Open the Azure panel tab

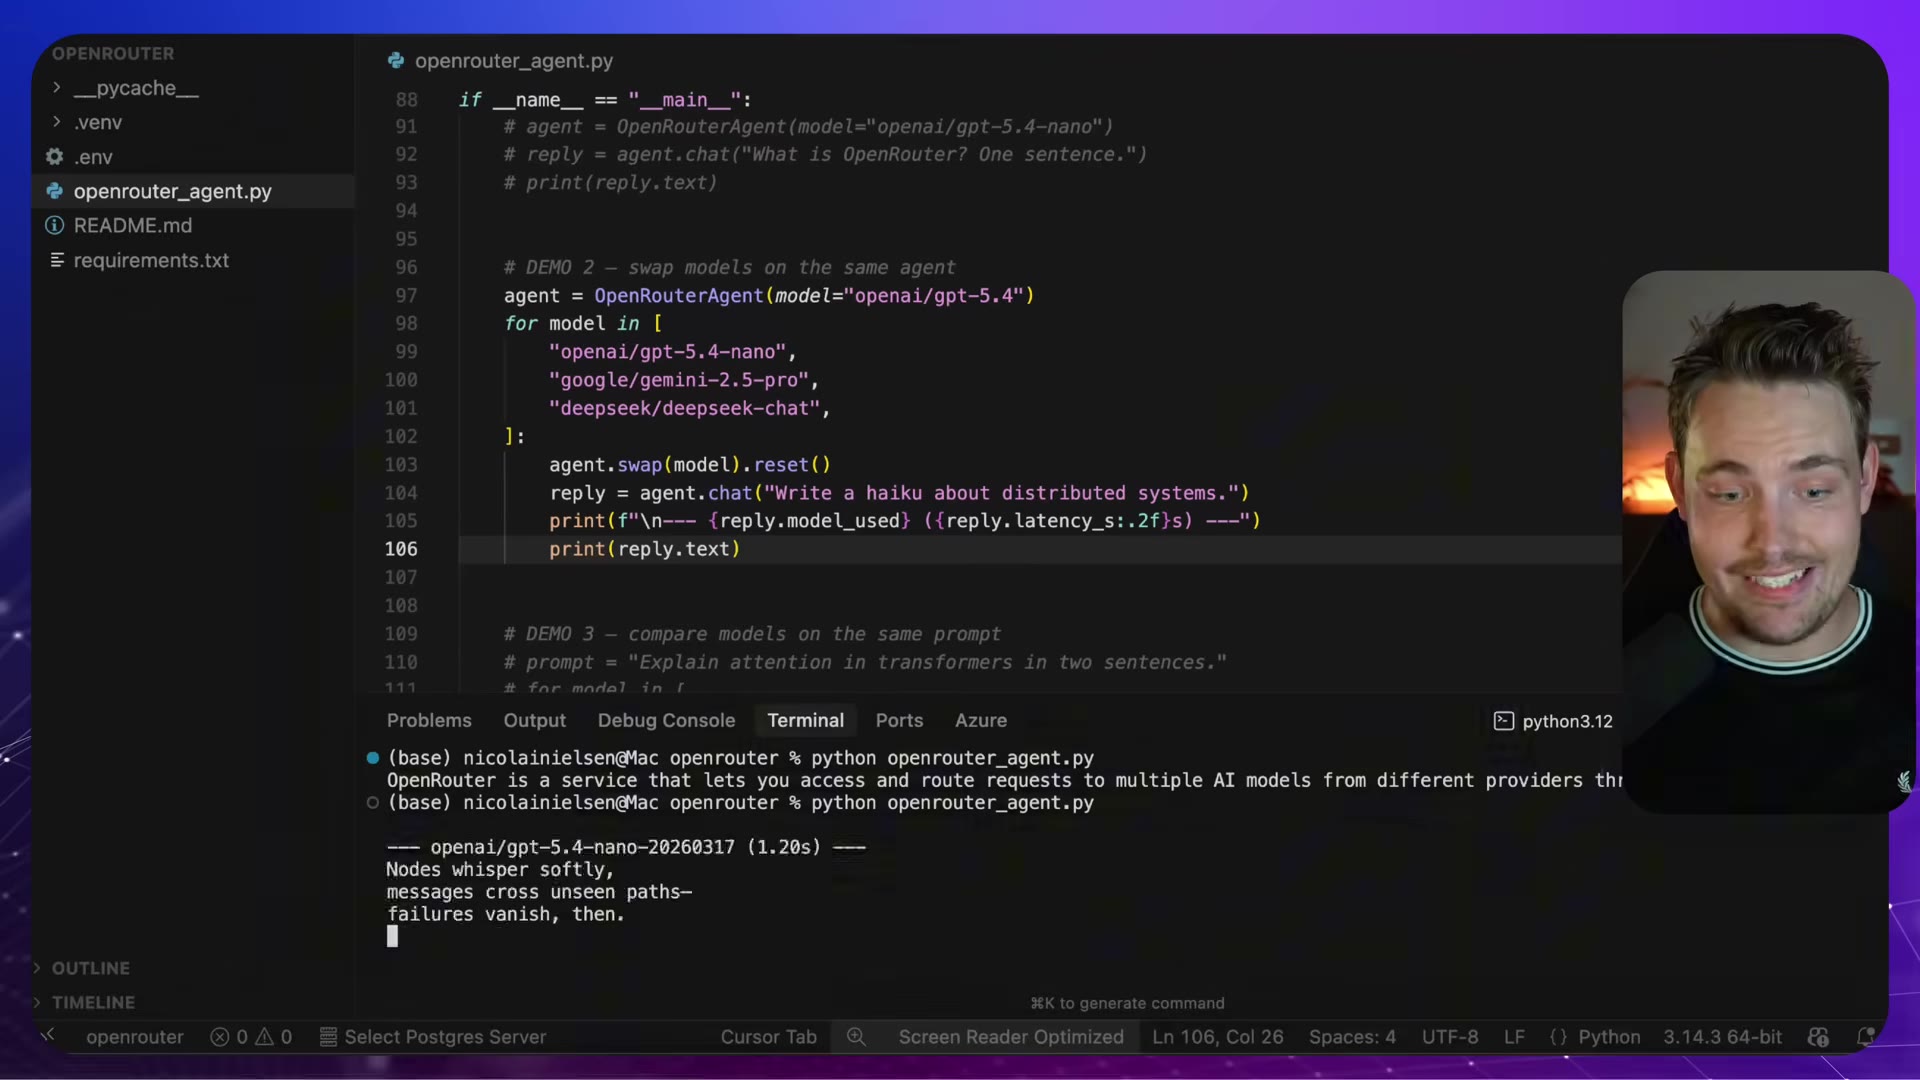[980, 720]
